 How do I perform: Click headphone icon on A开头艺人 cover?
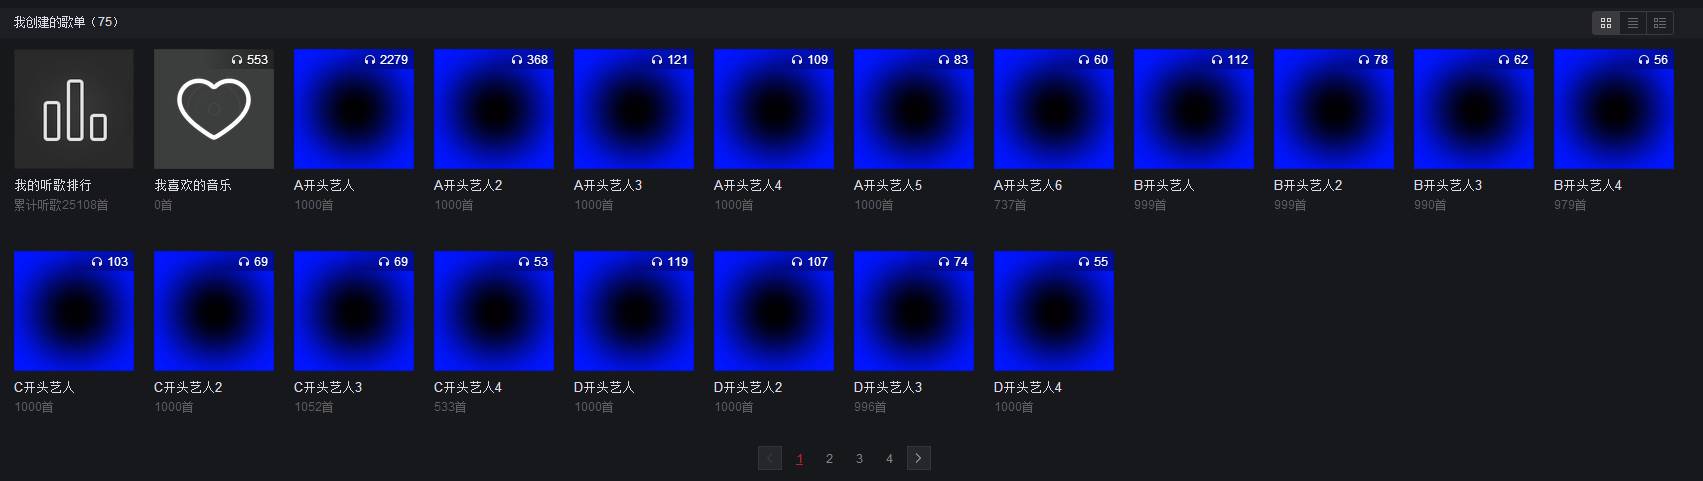click(371, 60)
